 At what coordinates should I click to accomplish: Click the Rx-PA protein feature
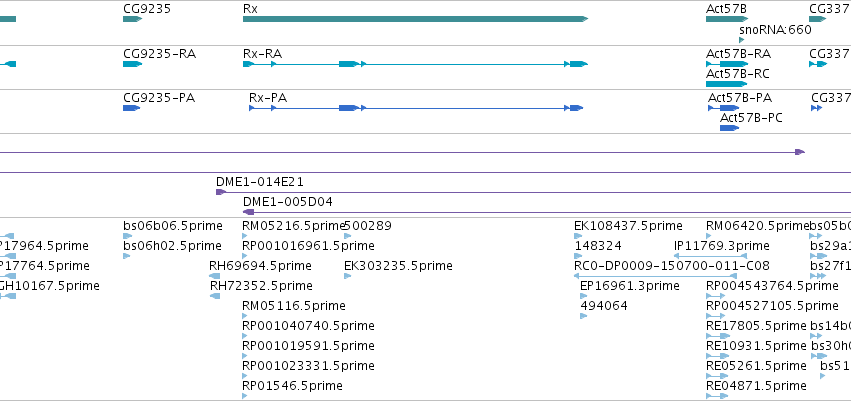point(416,108)
